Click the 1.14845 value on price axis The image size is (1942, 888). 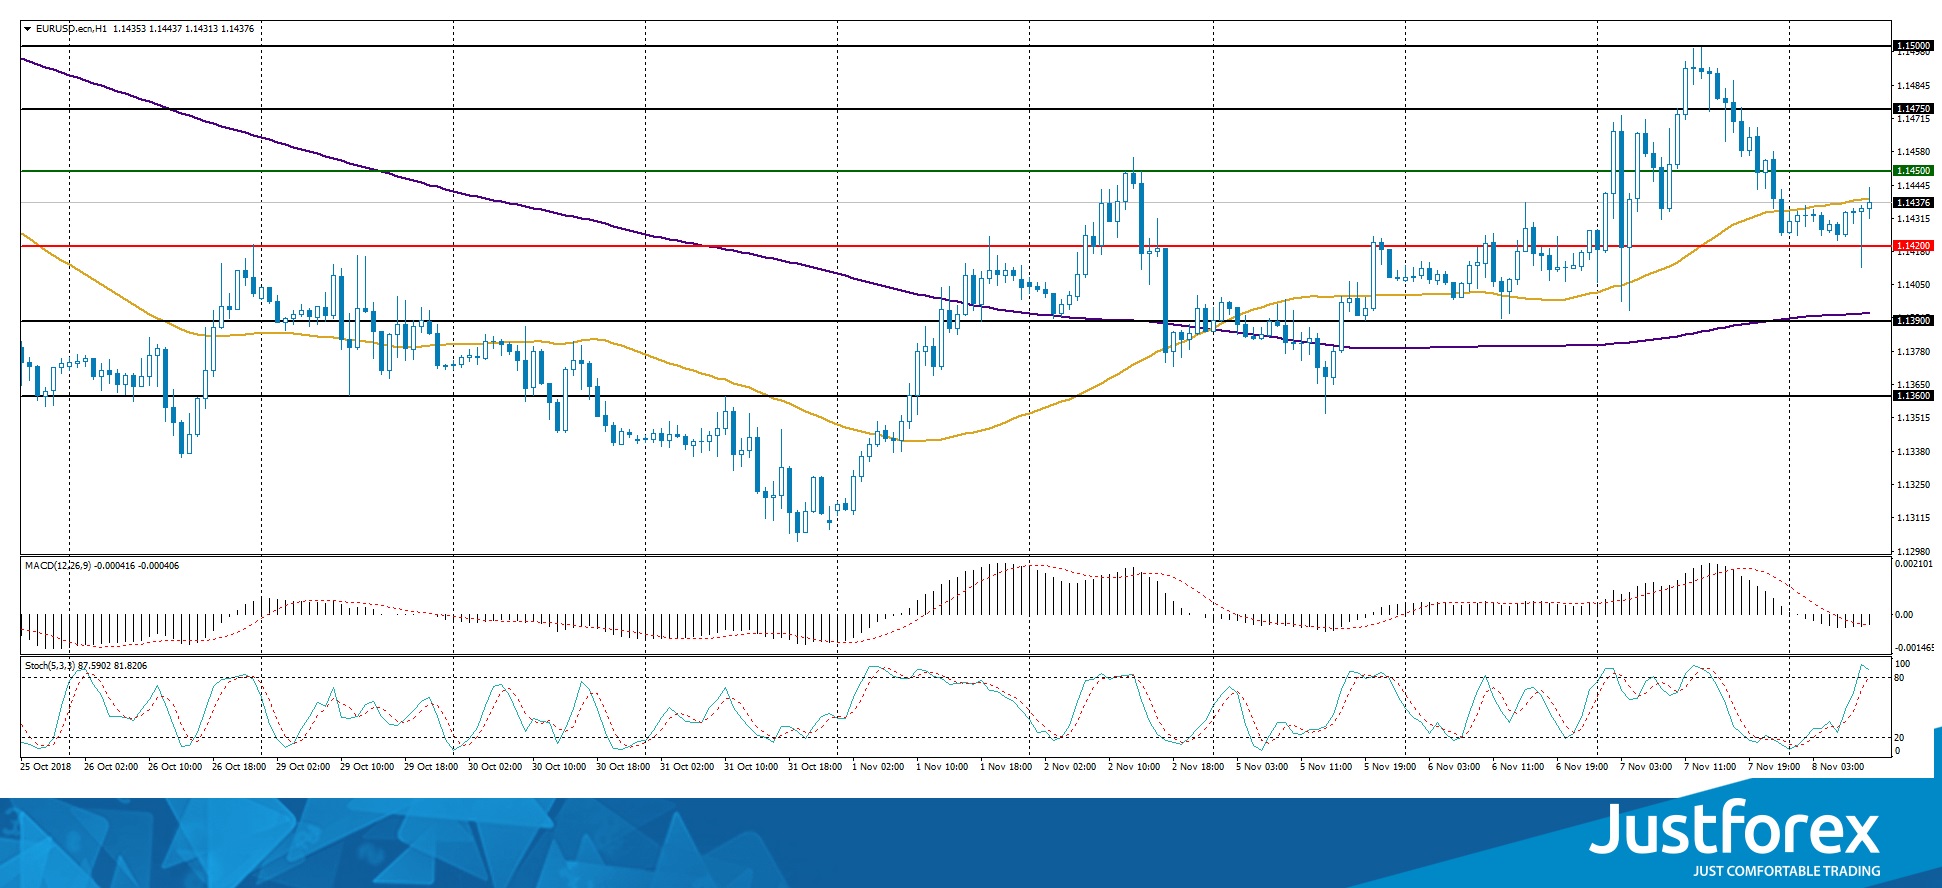[x=1913, y=86]
